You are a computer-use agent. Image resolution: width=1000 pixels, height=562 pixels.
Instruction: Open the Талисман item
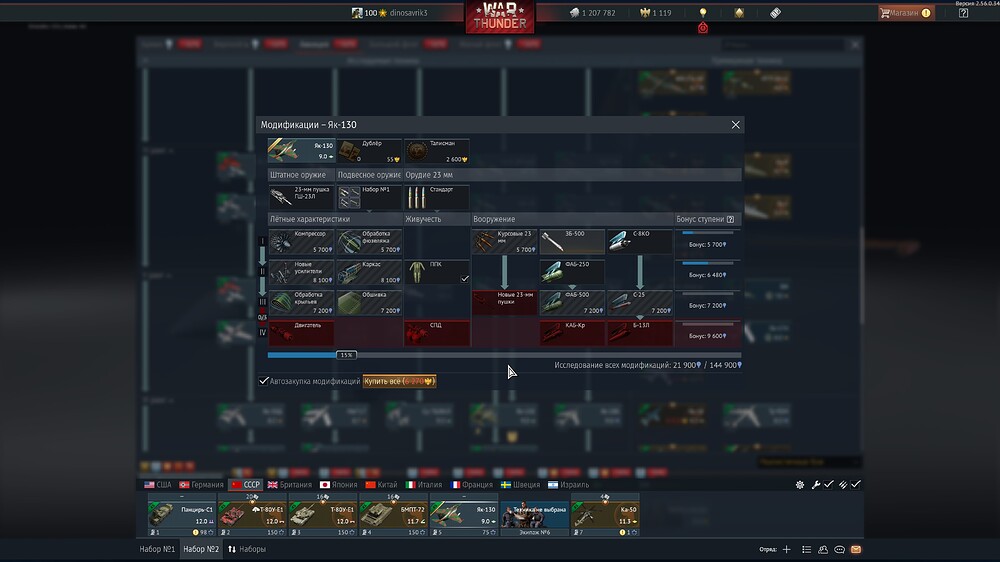436,151
